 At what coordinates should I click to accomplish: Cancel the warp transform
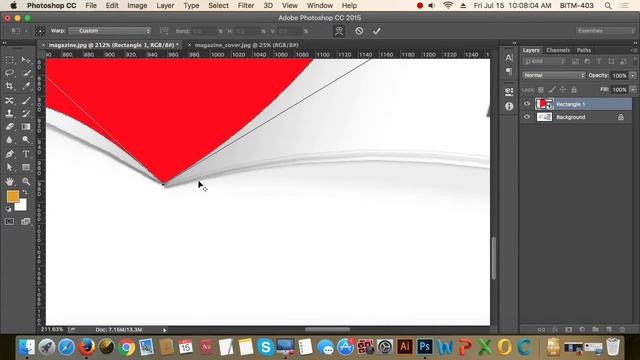pos(359,31)
